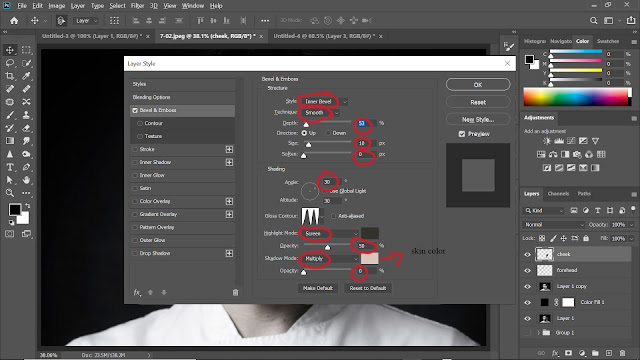Click the Reset to Default button

367,288
